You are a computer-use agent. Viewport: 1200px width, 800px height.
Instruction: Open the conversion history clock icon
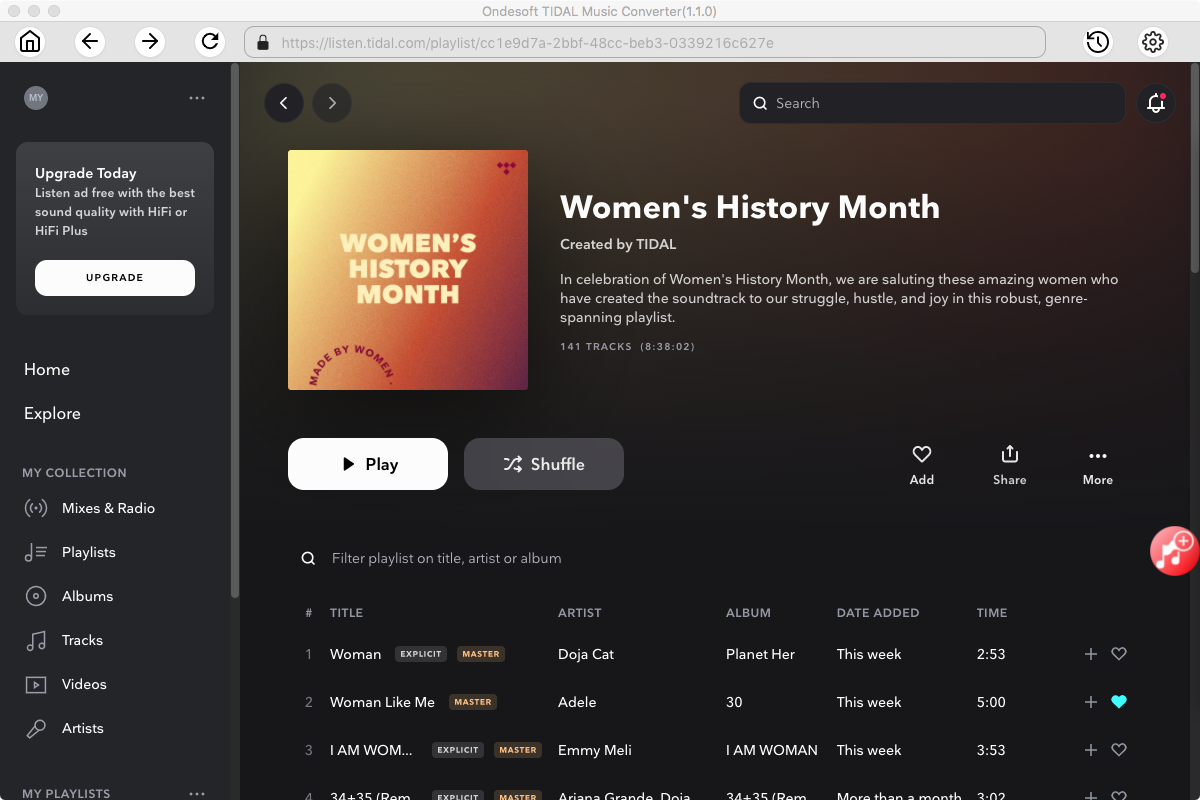pyautogui.click(x=1098, y=42)
